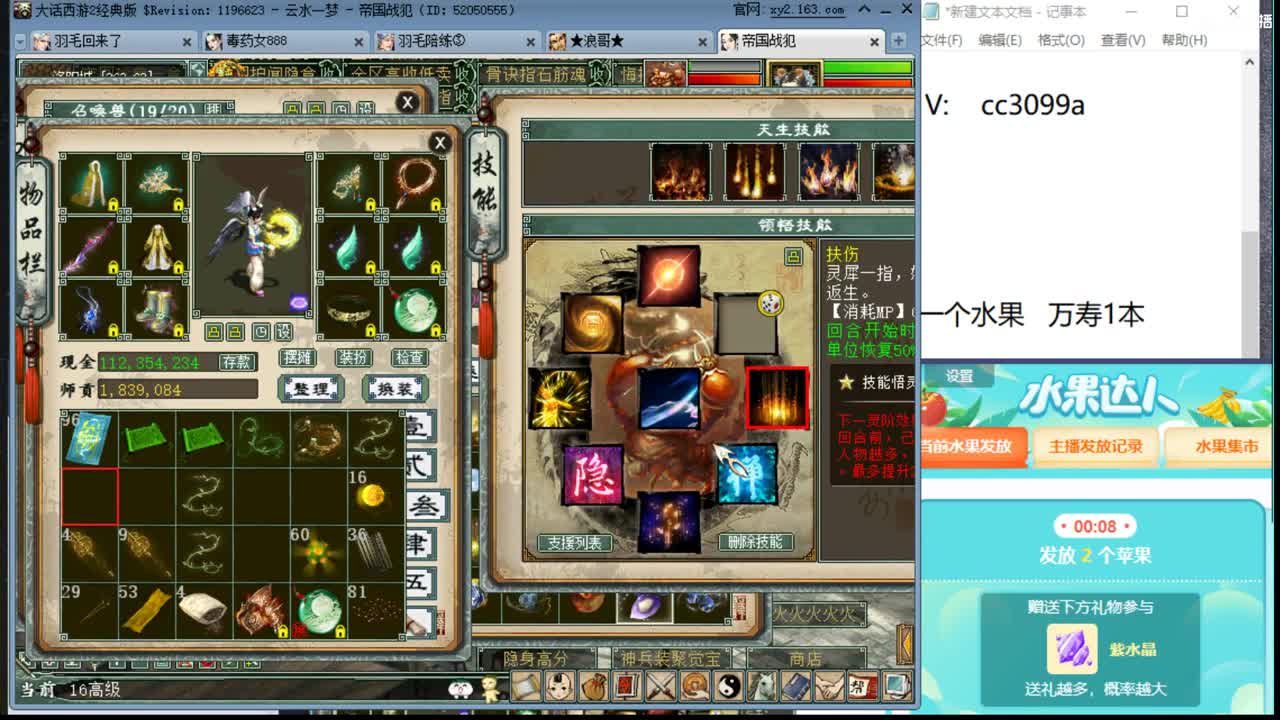Viewport: 1280px width, 720px height.
Task: Click the purple crystal gift icon
Action: pyautogui.click(x=1072, y=649)
